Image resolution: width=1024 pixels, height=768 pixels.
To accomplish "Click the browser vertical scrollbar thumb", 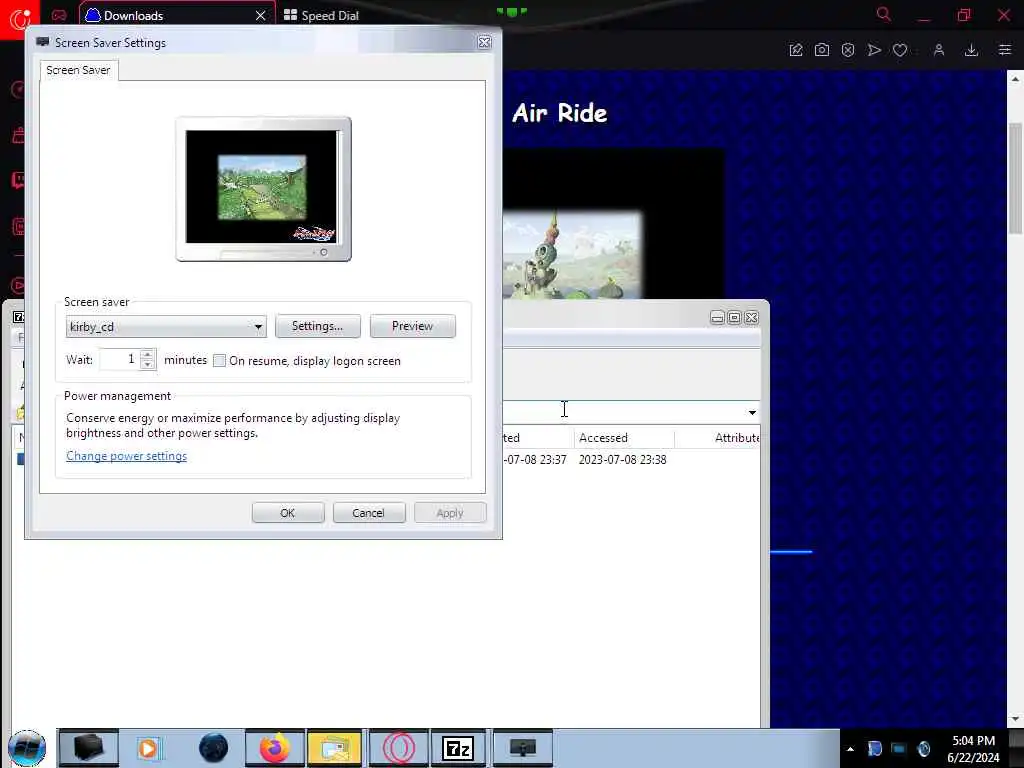I will click(1015, 178).
